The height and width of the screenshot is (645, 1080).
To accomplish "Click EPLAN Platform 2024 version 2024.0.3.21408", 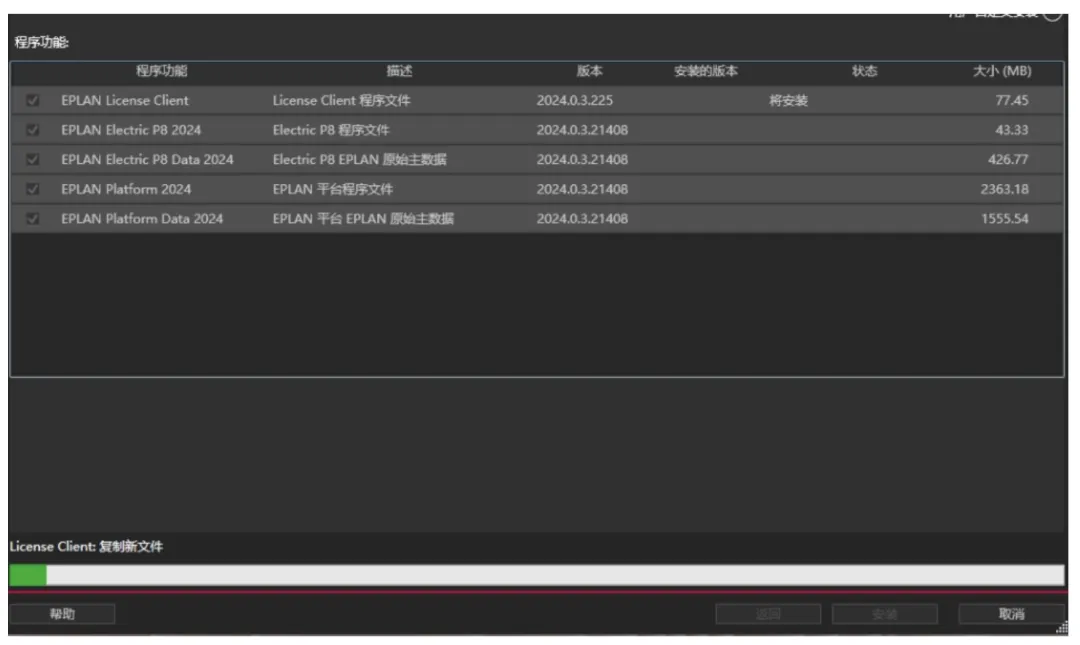I will click(x=582, y=190).
